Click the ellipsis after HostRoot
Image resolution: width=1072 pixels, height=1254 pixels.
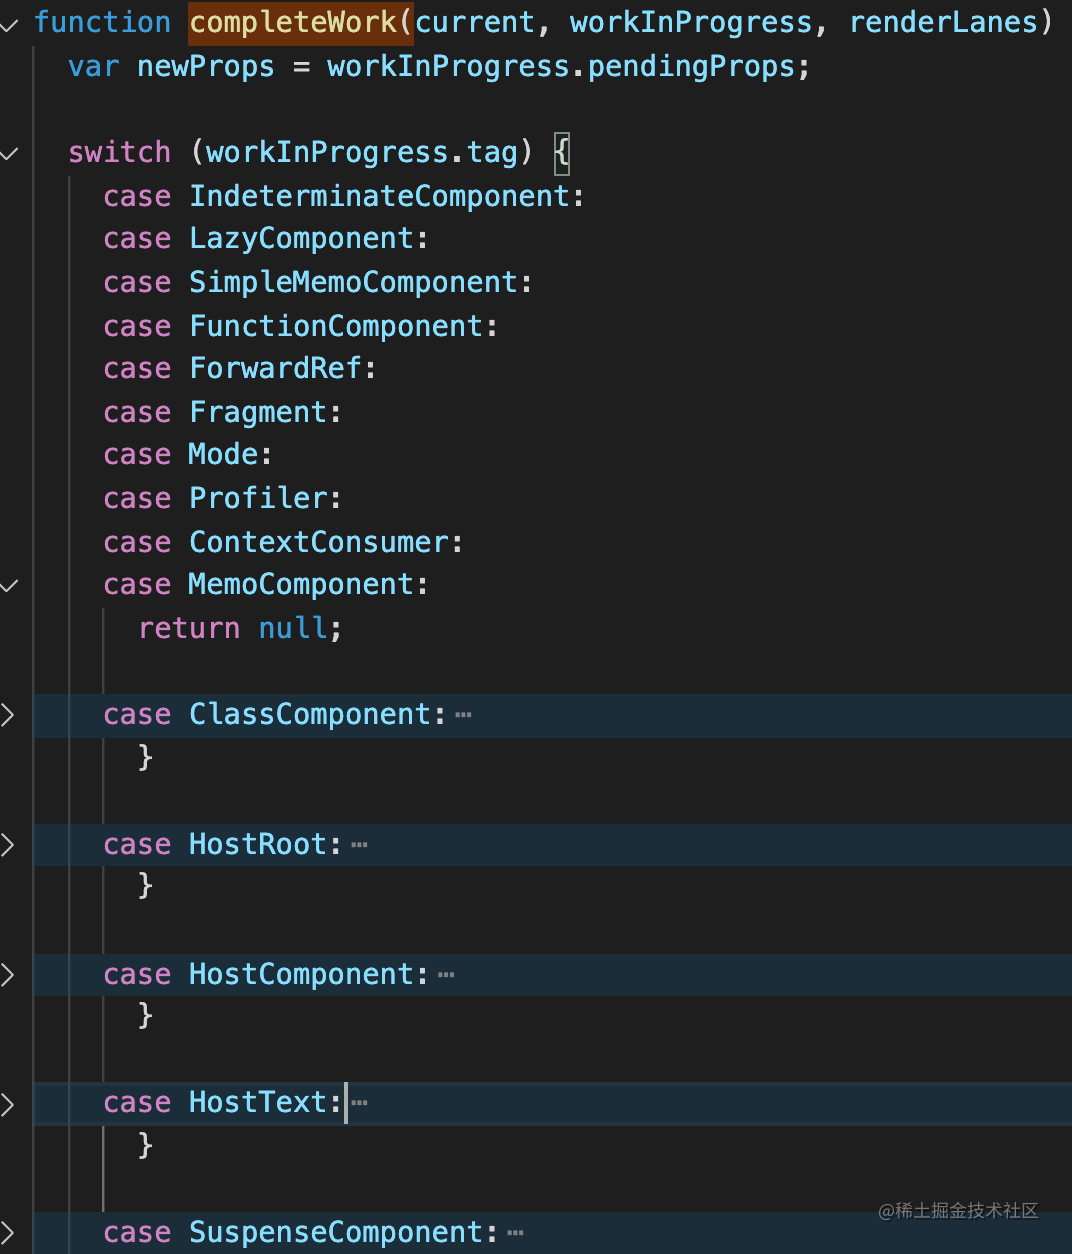pyautogui.click(x=359, y=845)
